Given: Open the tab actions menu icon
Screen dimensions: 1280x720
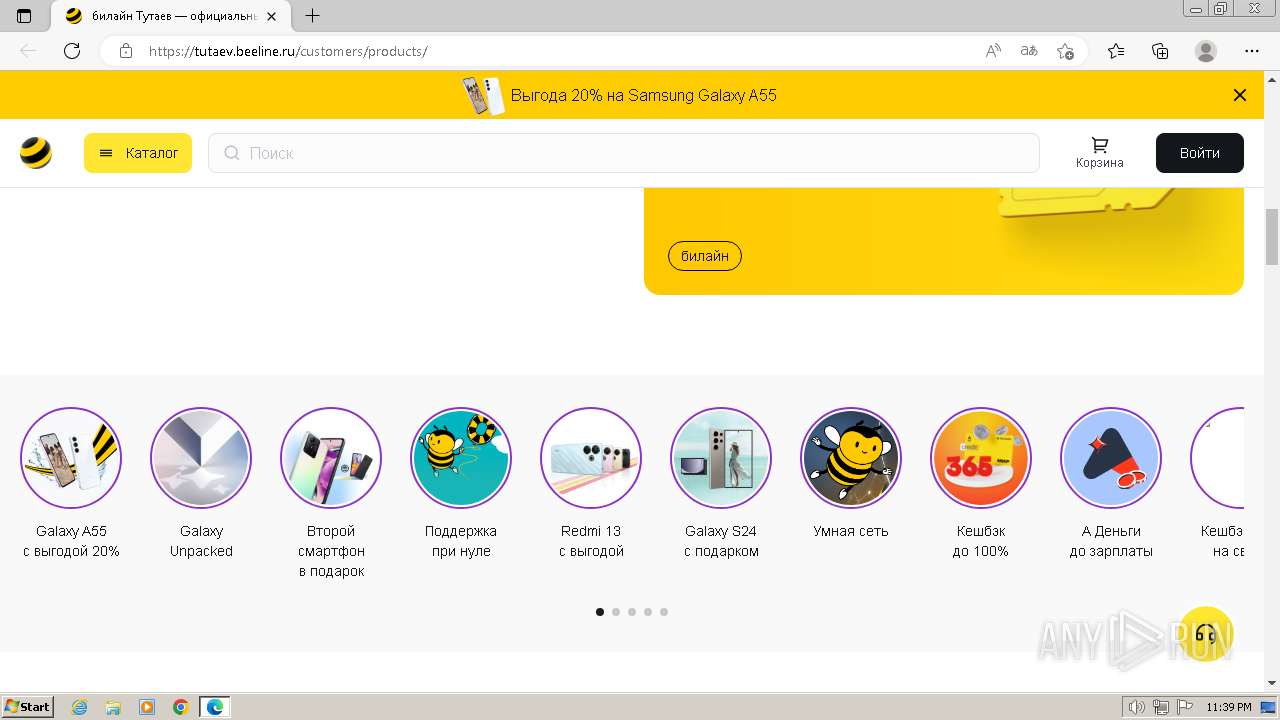Looking at the screenshot, I should click(24, 16).
